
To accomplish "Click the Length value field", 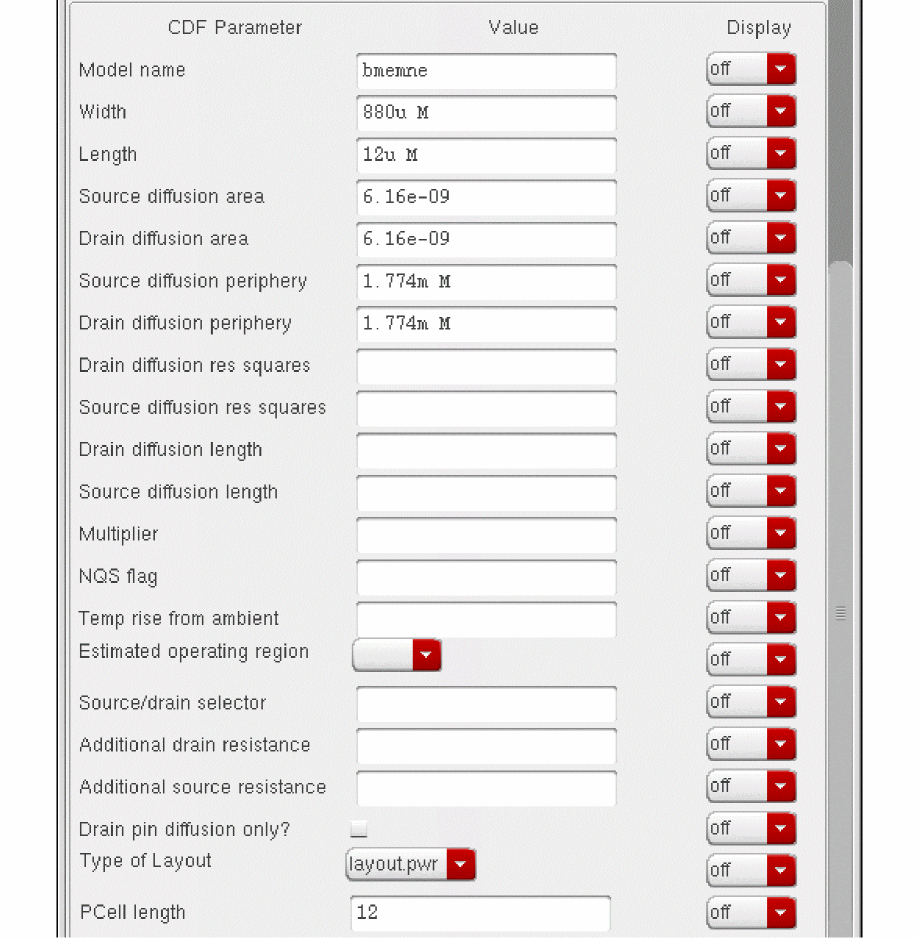I will [x=486, y=155].
